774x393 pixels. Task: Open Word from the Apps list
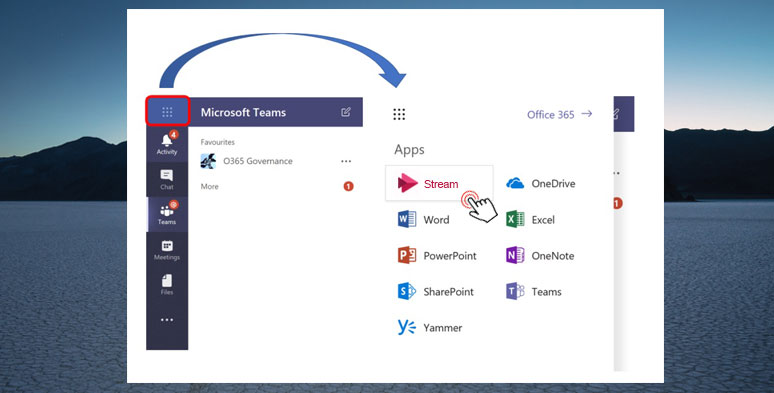click(x=407, y=219)
